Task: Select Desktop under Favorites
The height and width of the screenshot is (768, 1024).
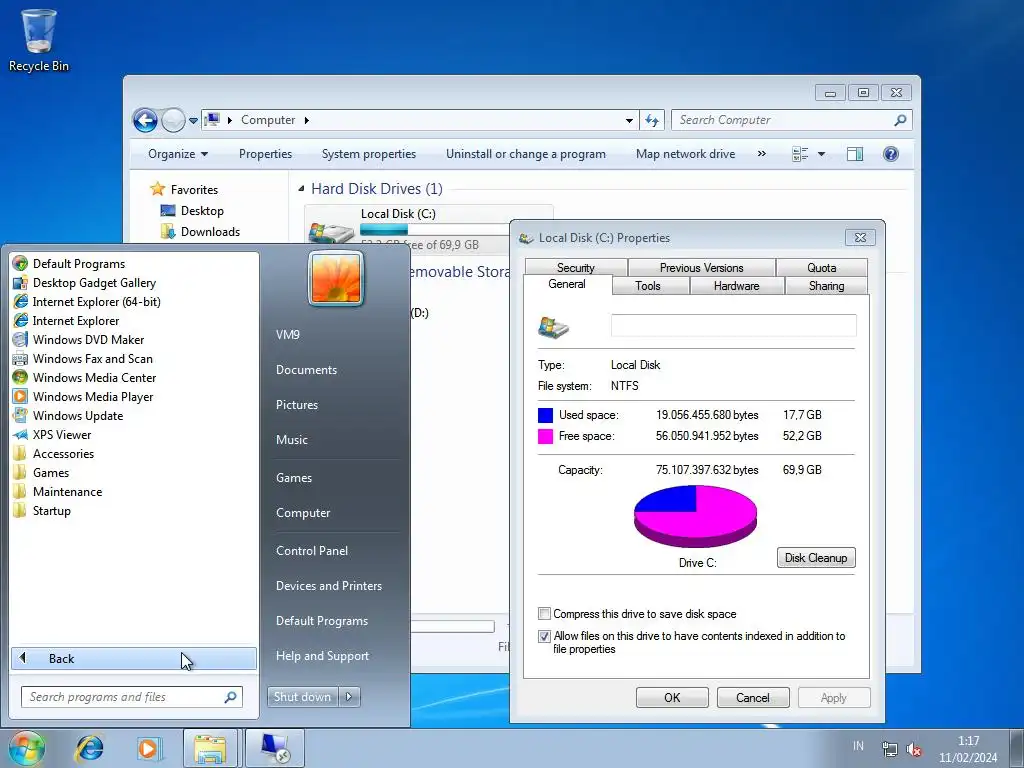Action: [192, 211]
